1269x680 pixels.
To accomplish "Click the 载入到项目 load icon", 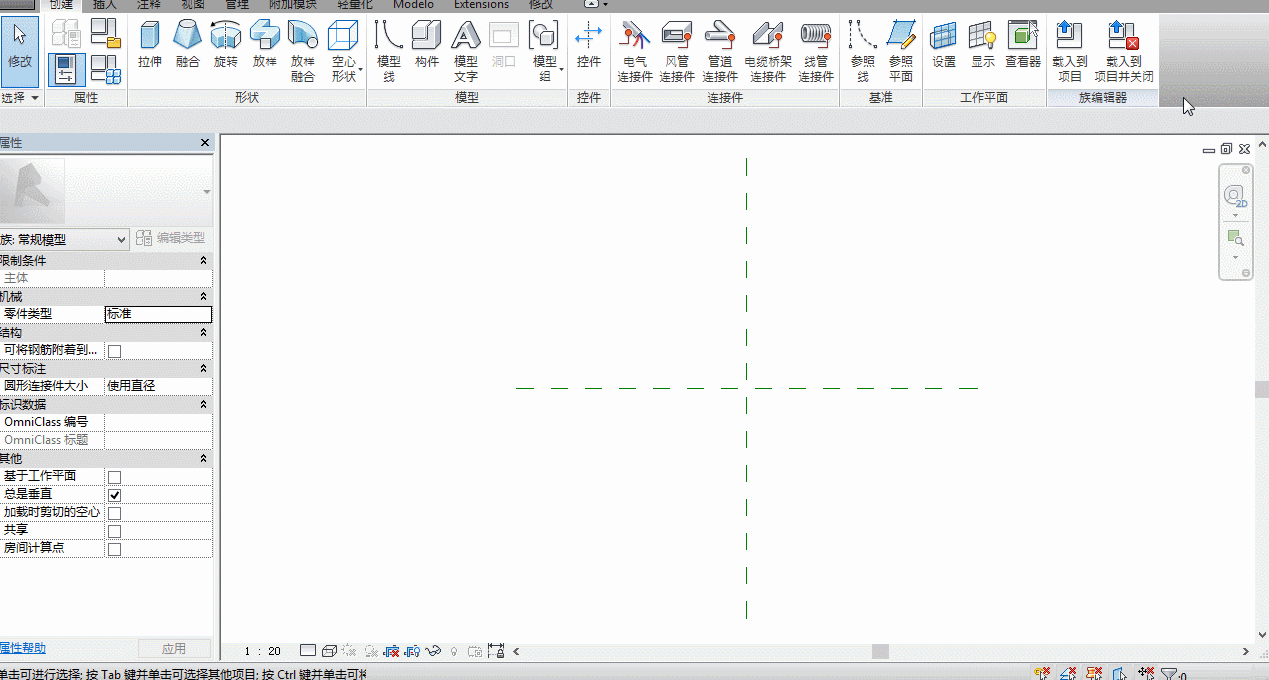I will 1070,52.
